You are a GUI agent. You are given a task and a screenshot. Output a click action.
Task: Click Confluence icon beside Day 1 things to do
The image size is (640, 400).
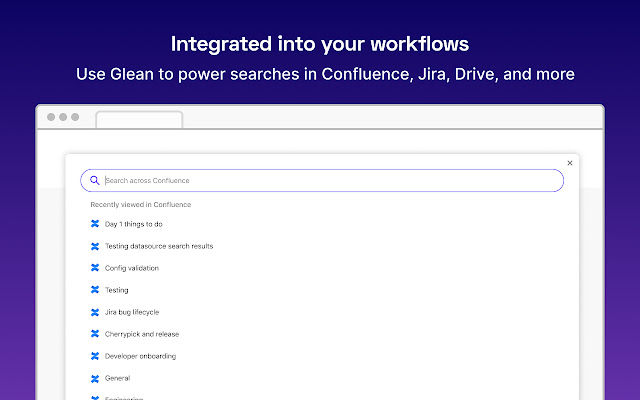95,224
